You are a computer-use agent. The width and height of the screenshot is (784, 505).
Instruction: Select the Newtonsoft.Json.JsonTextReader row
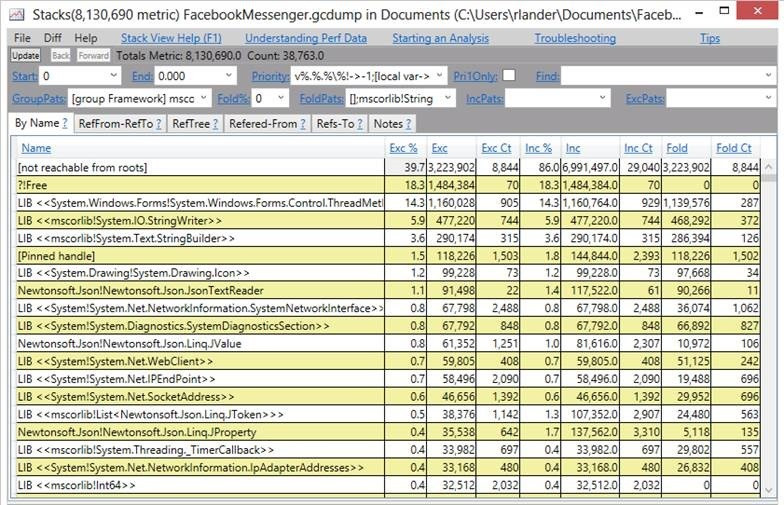click(388, 290)
